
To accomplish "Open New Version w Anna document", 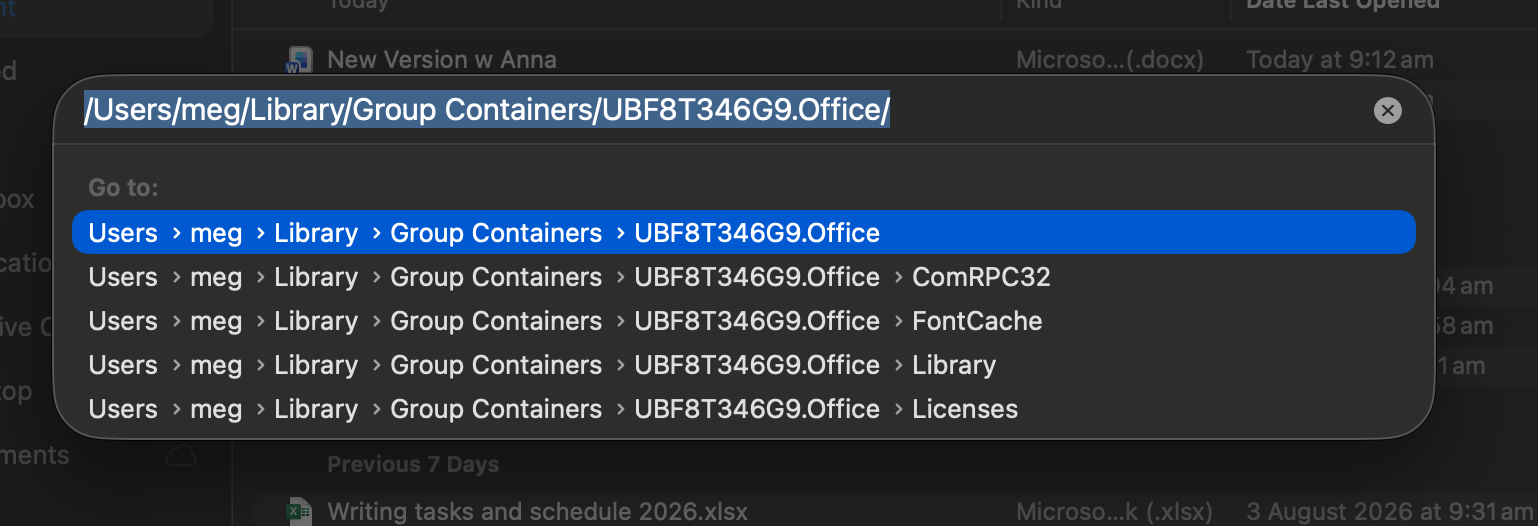I will tap(442, 60).
